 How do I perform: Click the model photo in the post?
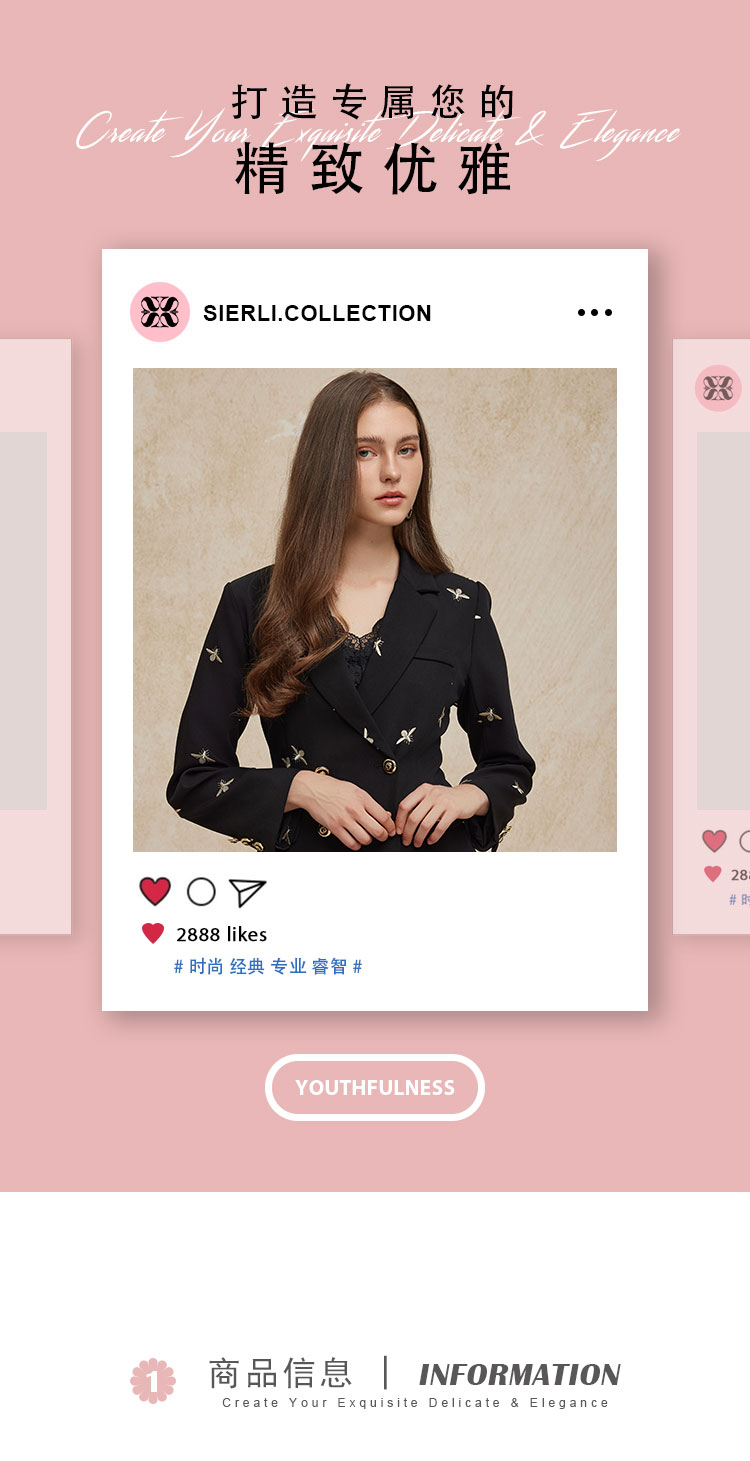[x=375, y=610]
